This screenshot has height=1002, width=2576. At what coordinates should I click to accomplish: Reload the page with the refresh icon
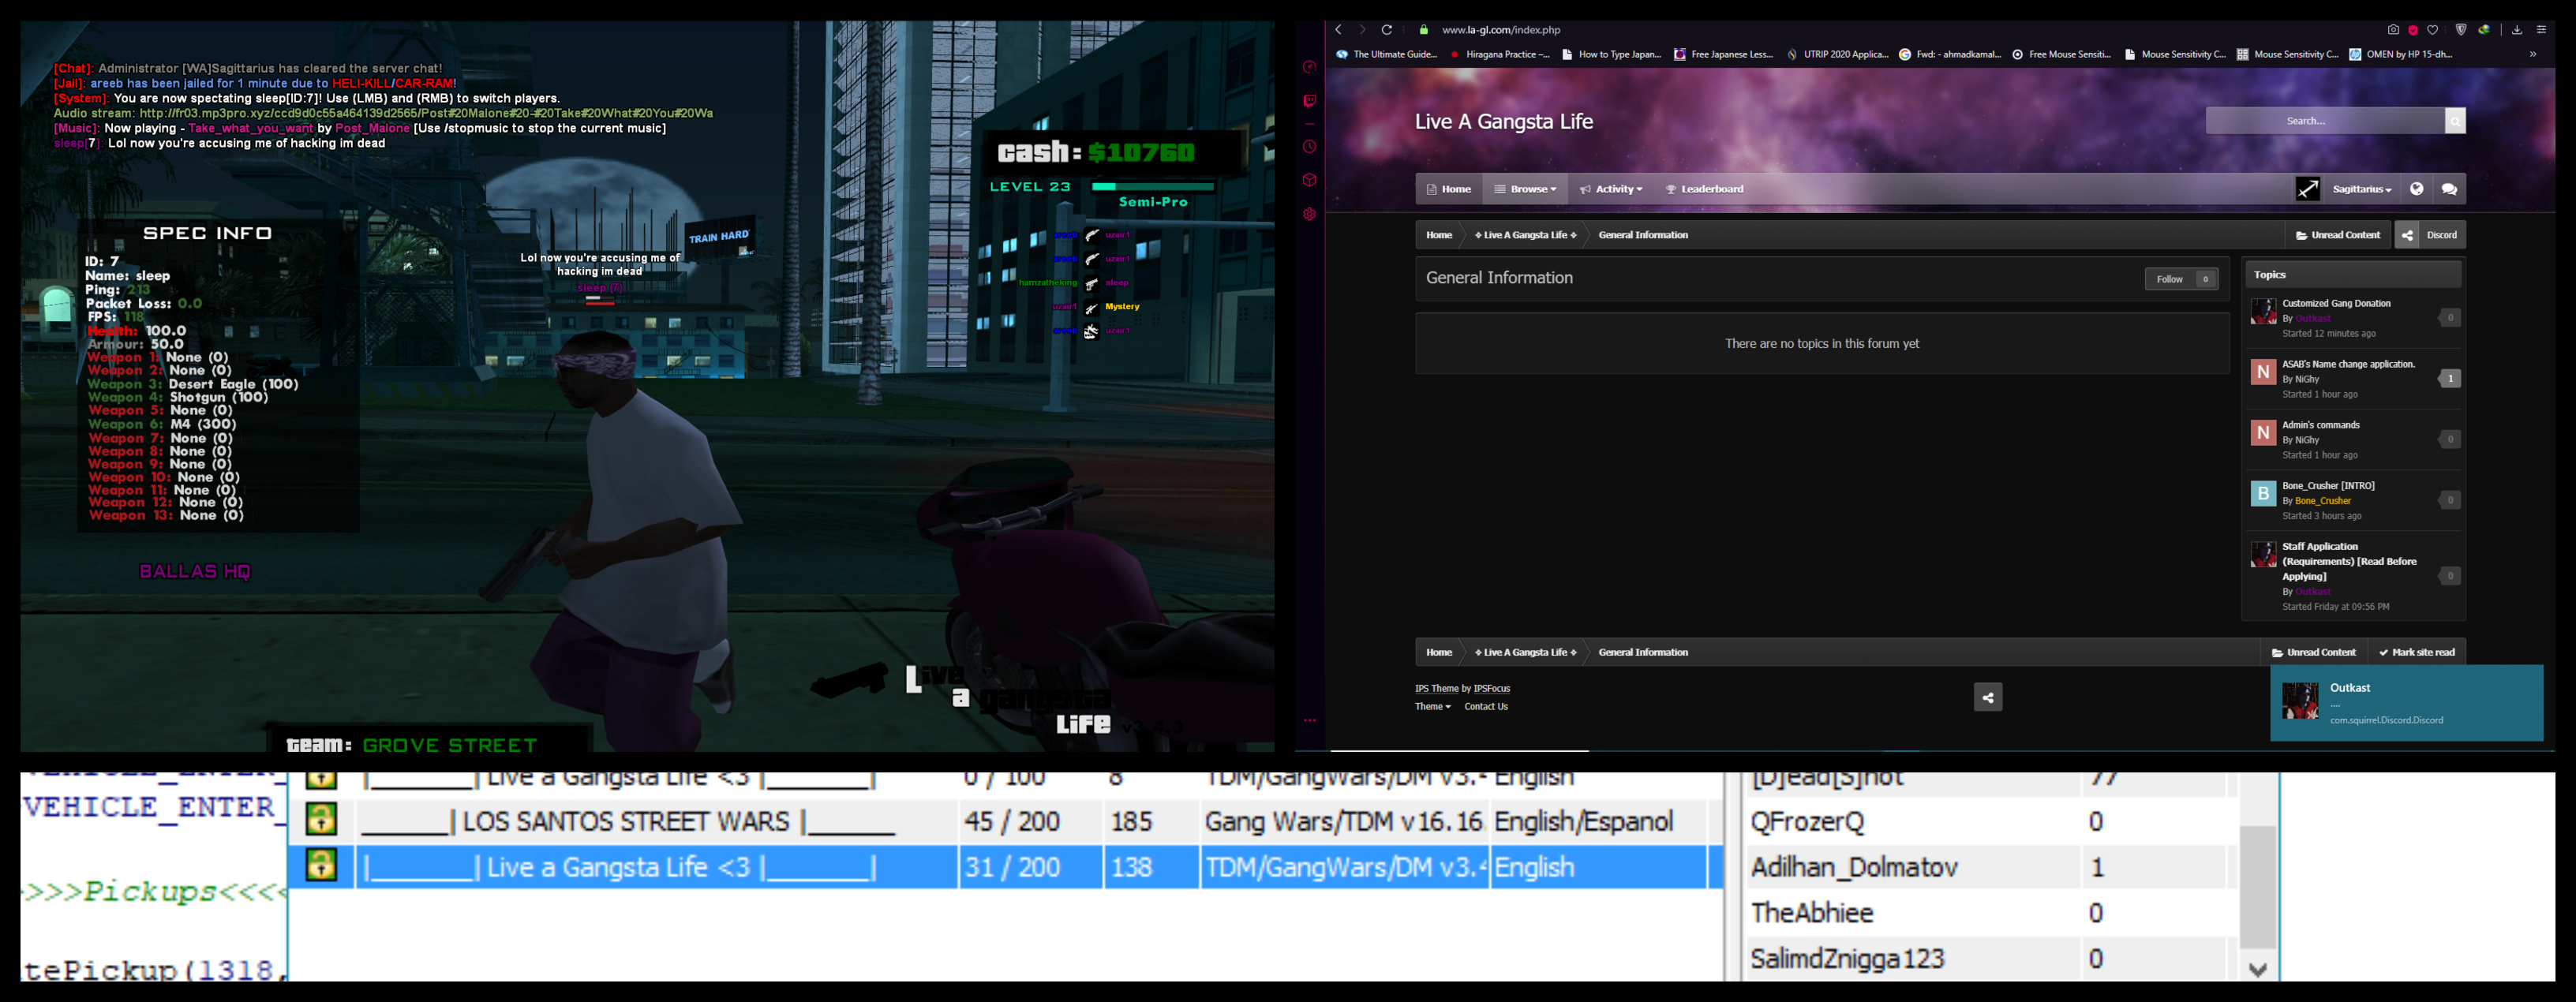pyautogui.click(x=1387, y=30)
